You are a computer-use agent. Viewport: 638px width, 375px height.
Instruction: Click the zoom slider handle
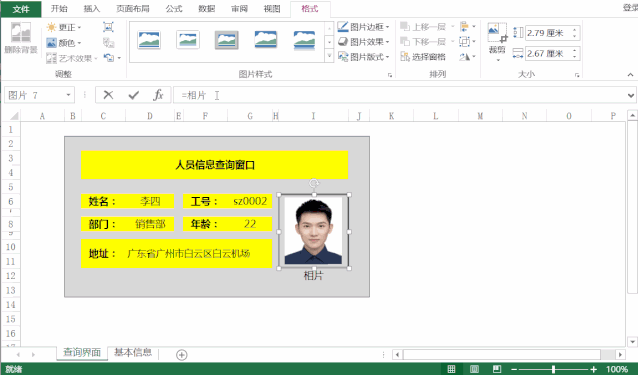(x=554, y=369)
